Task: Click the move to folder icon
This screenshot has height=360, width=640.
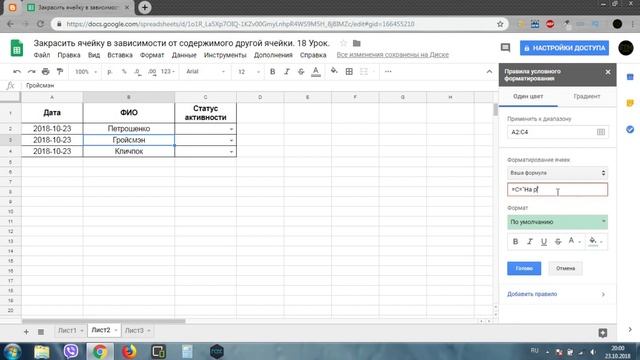Action: pyautogui.click(x=356, y=43)
